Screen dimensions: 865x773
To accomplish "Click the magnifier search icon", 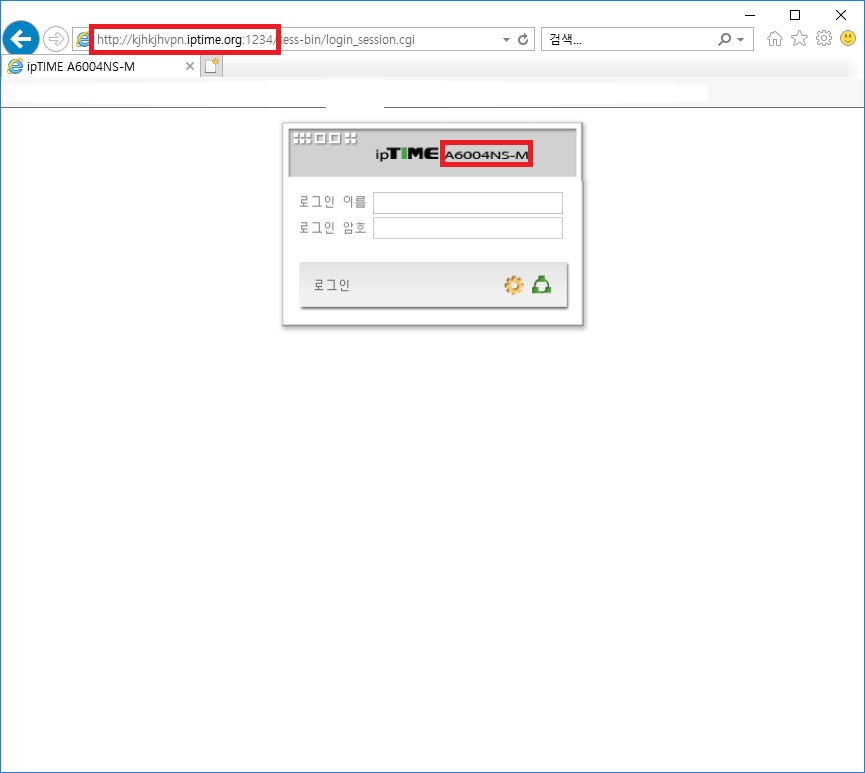I will point(724,39).
